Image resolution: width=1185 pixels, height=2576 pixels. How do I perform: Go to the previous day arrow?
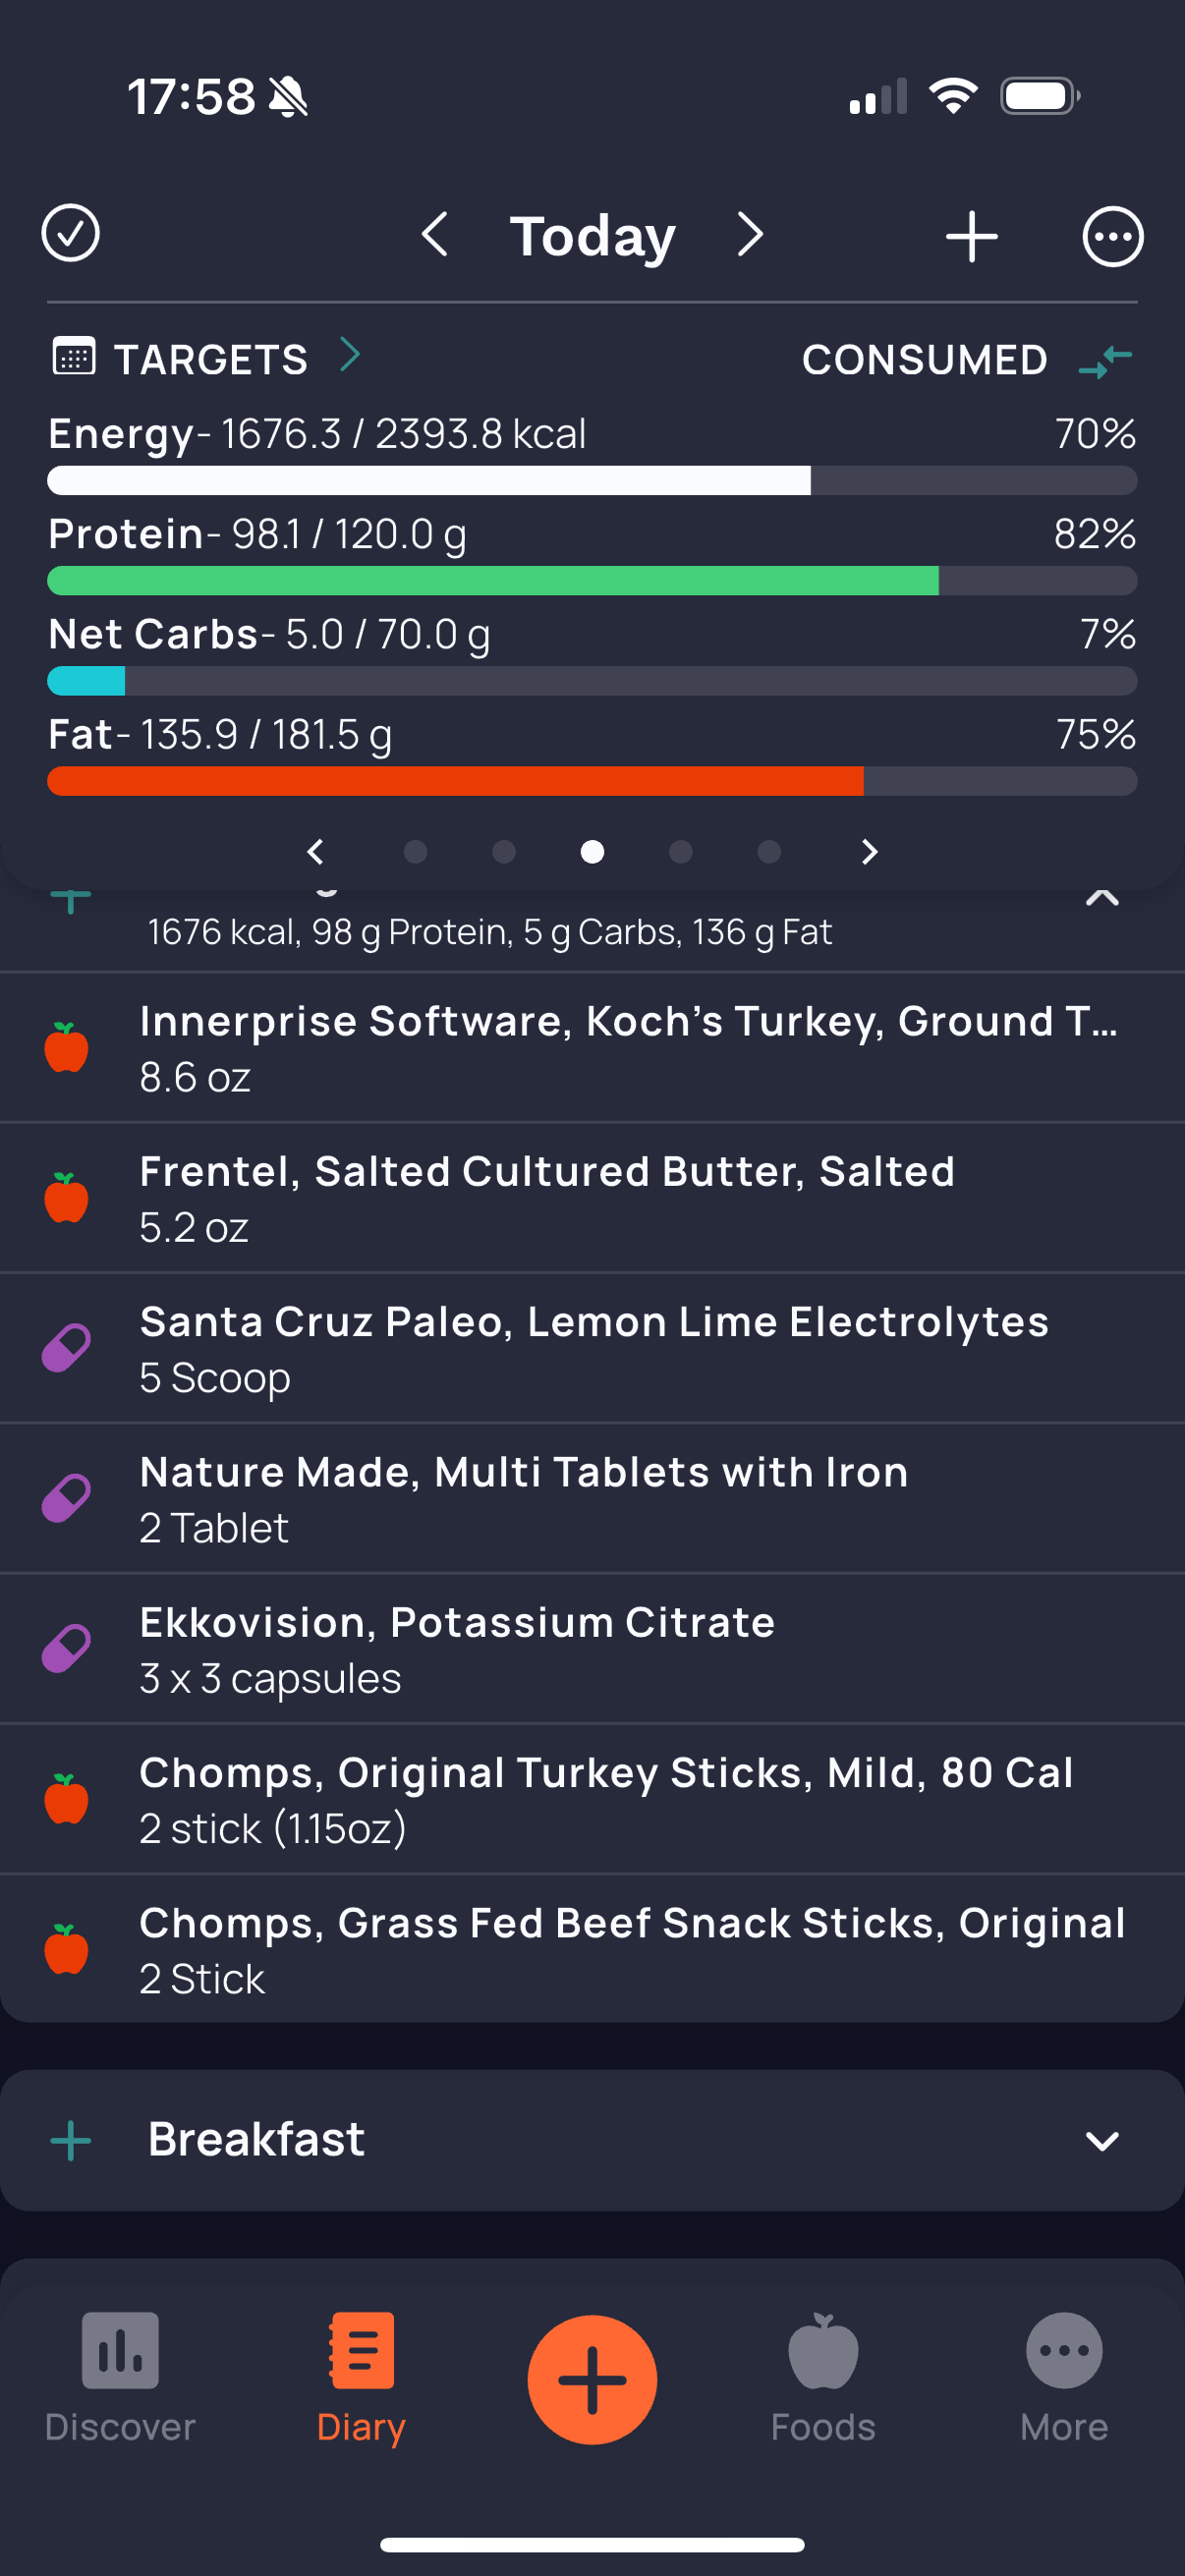click(x=434, y=235)
